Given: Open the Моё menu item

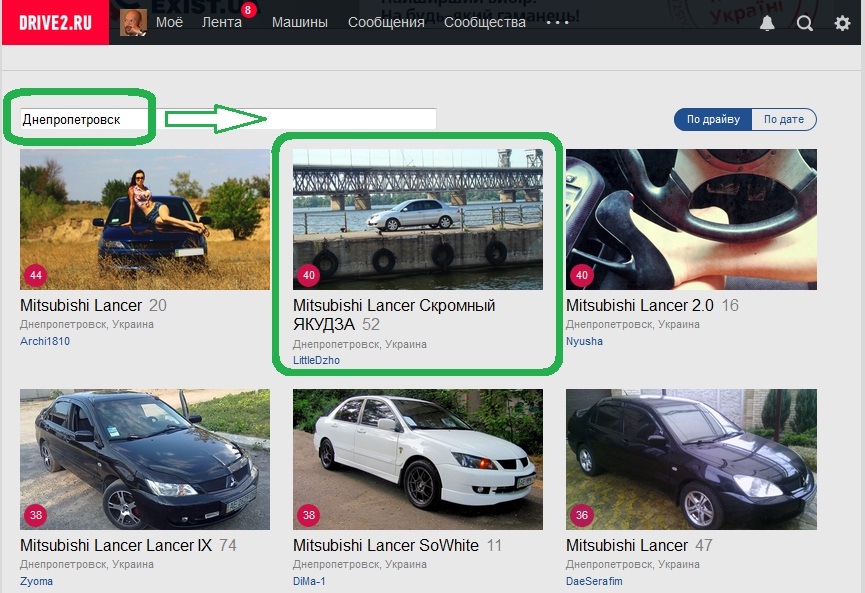Looking at the screenshot, I should click(x=169, y=23).
